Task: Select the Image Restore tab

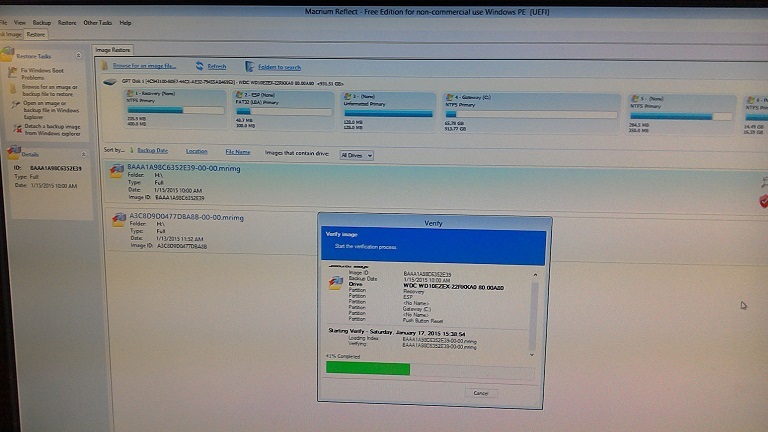Action: 113,50
